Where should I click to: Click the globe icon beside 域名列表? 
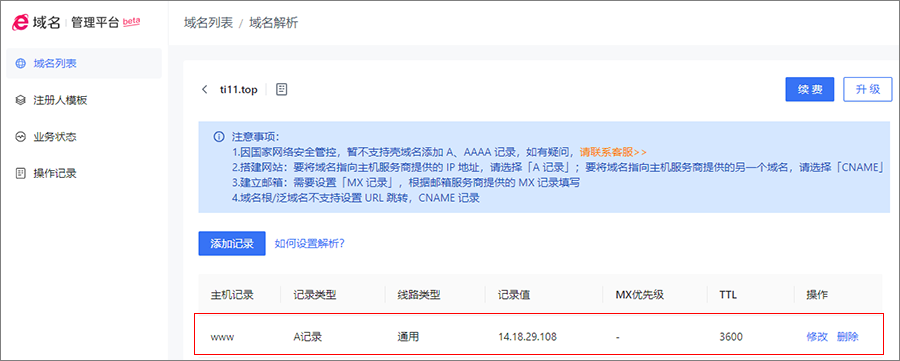(21, 63)
